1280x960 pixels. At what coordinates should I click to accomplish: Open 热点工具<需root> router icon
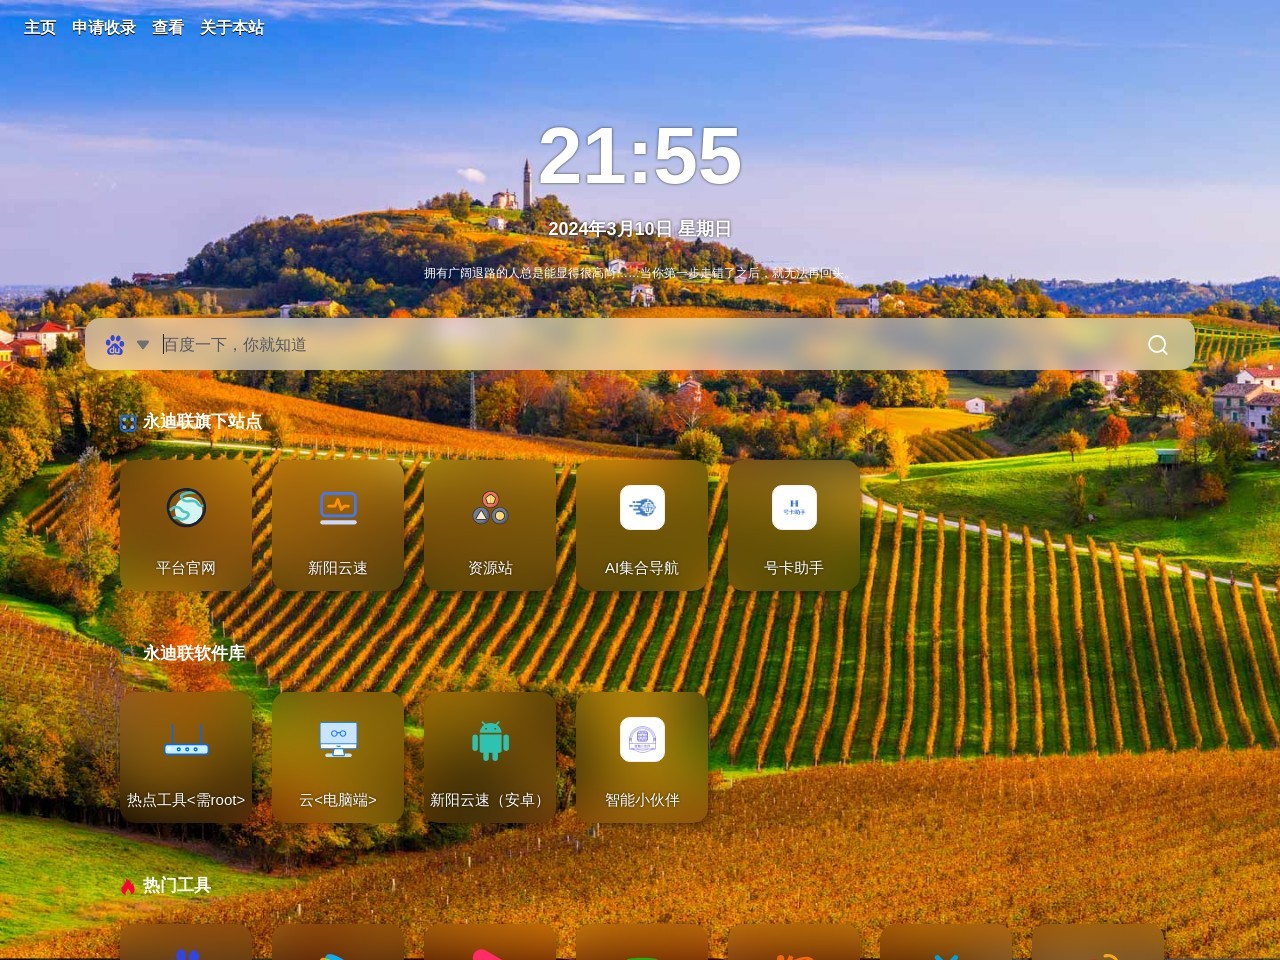[186, 740]
